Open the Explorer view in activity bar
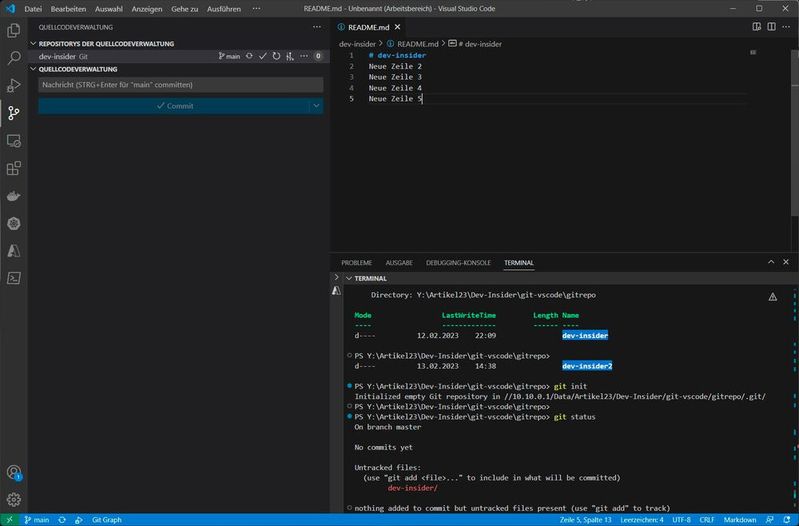This screenshot has width=799, height=526. coord(14,31)
